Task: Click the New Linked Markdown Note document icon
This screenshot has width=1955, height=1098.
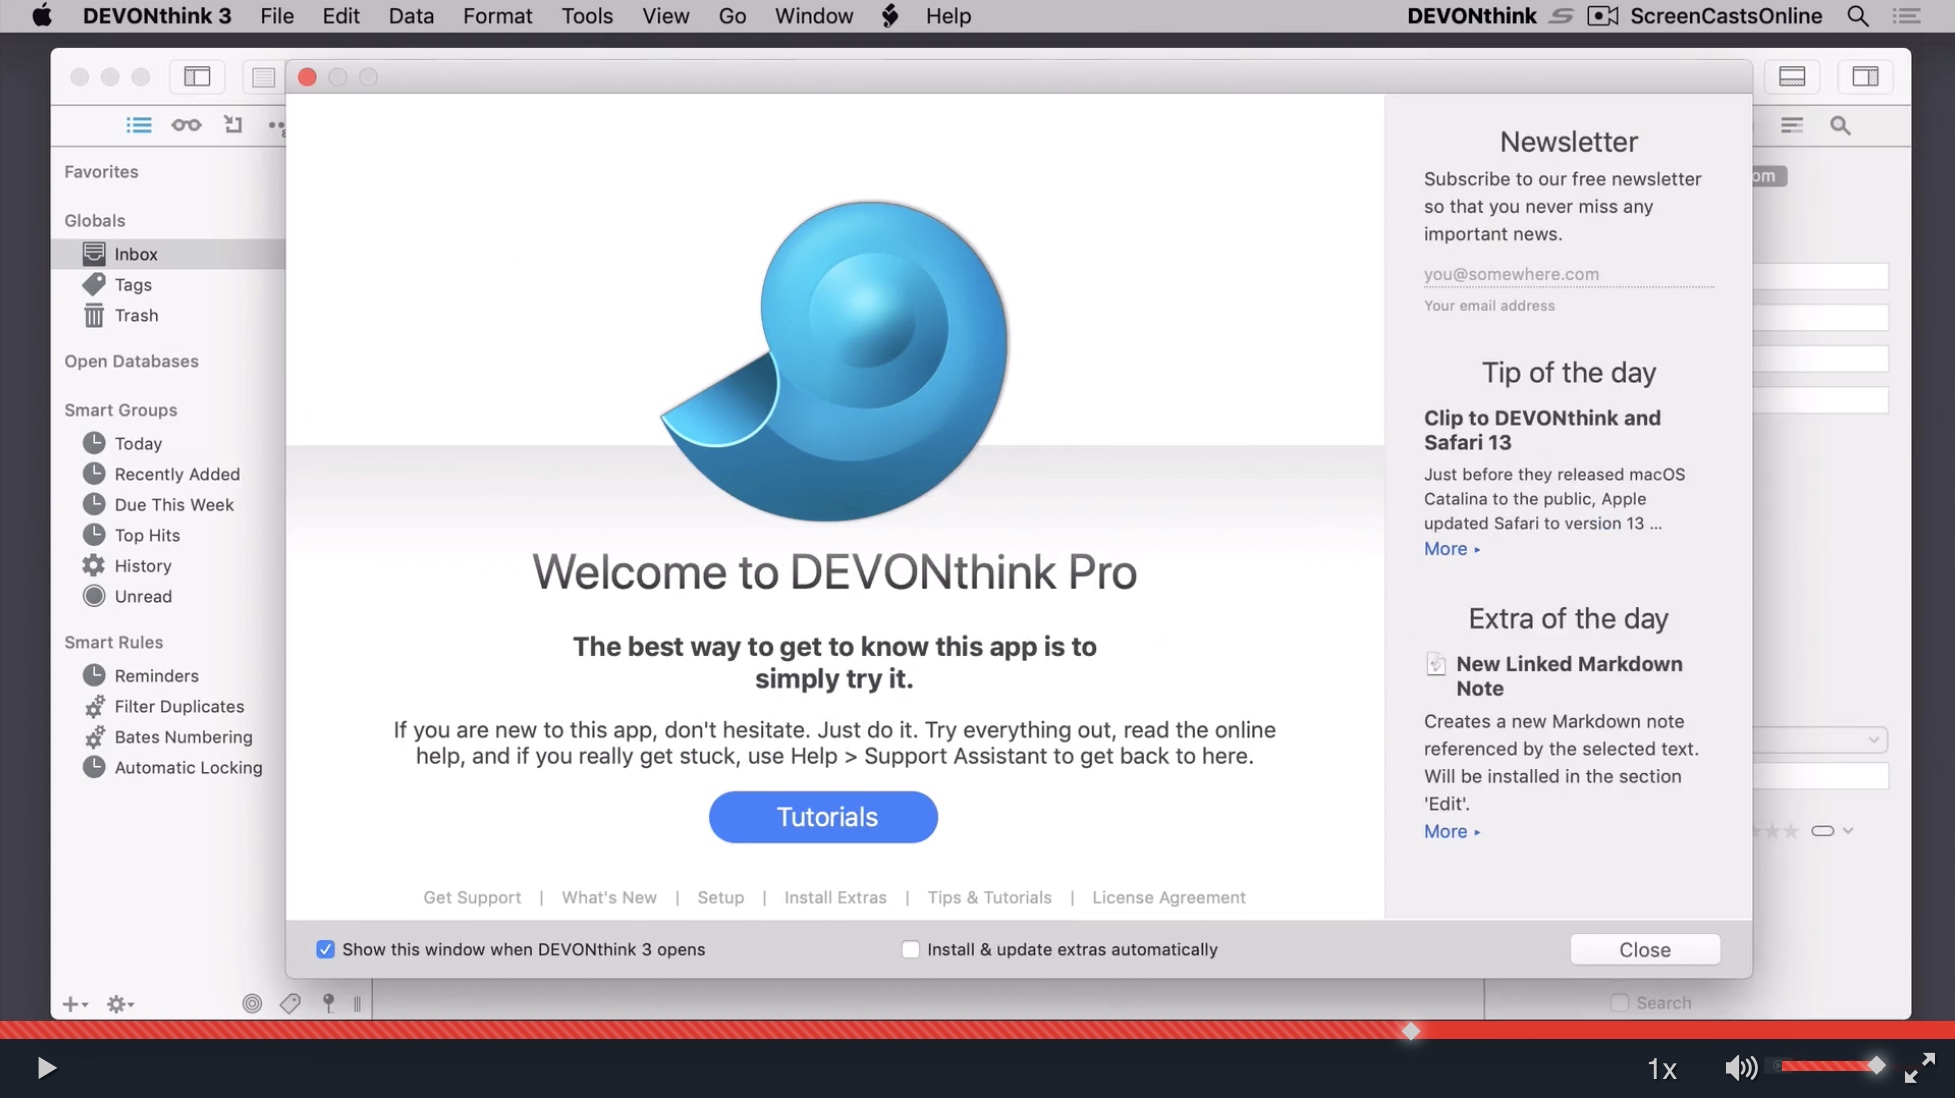Action: [1435, 664]
